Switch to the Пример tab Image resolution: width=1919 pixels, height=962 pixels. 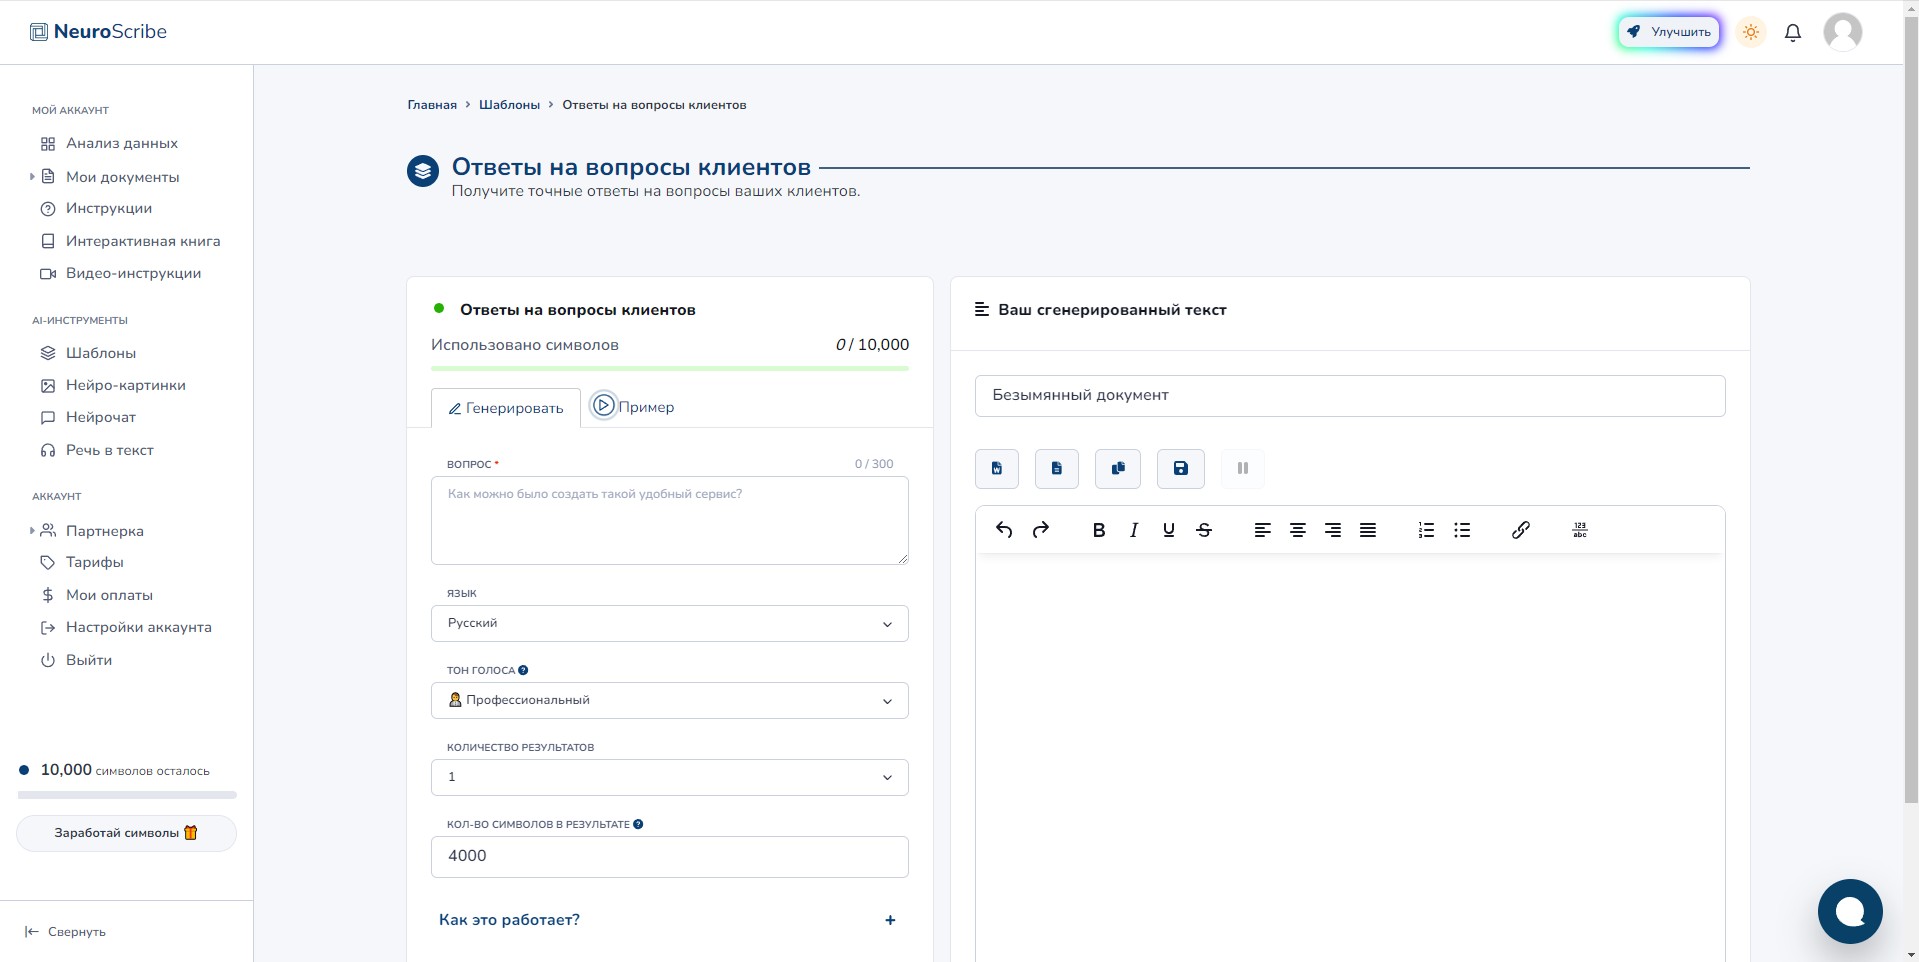633,406
